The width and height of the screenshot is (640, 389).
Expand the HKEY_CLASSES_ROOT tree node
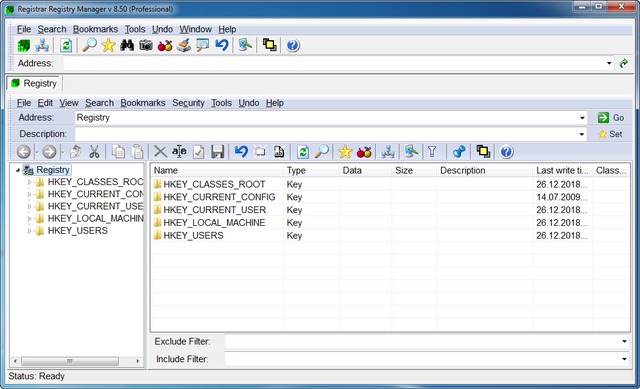pyautogui.click(x=29, y=182)
